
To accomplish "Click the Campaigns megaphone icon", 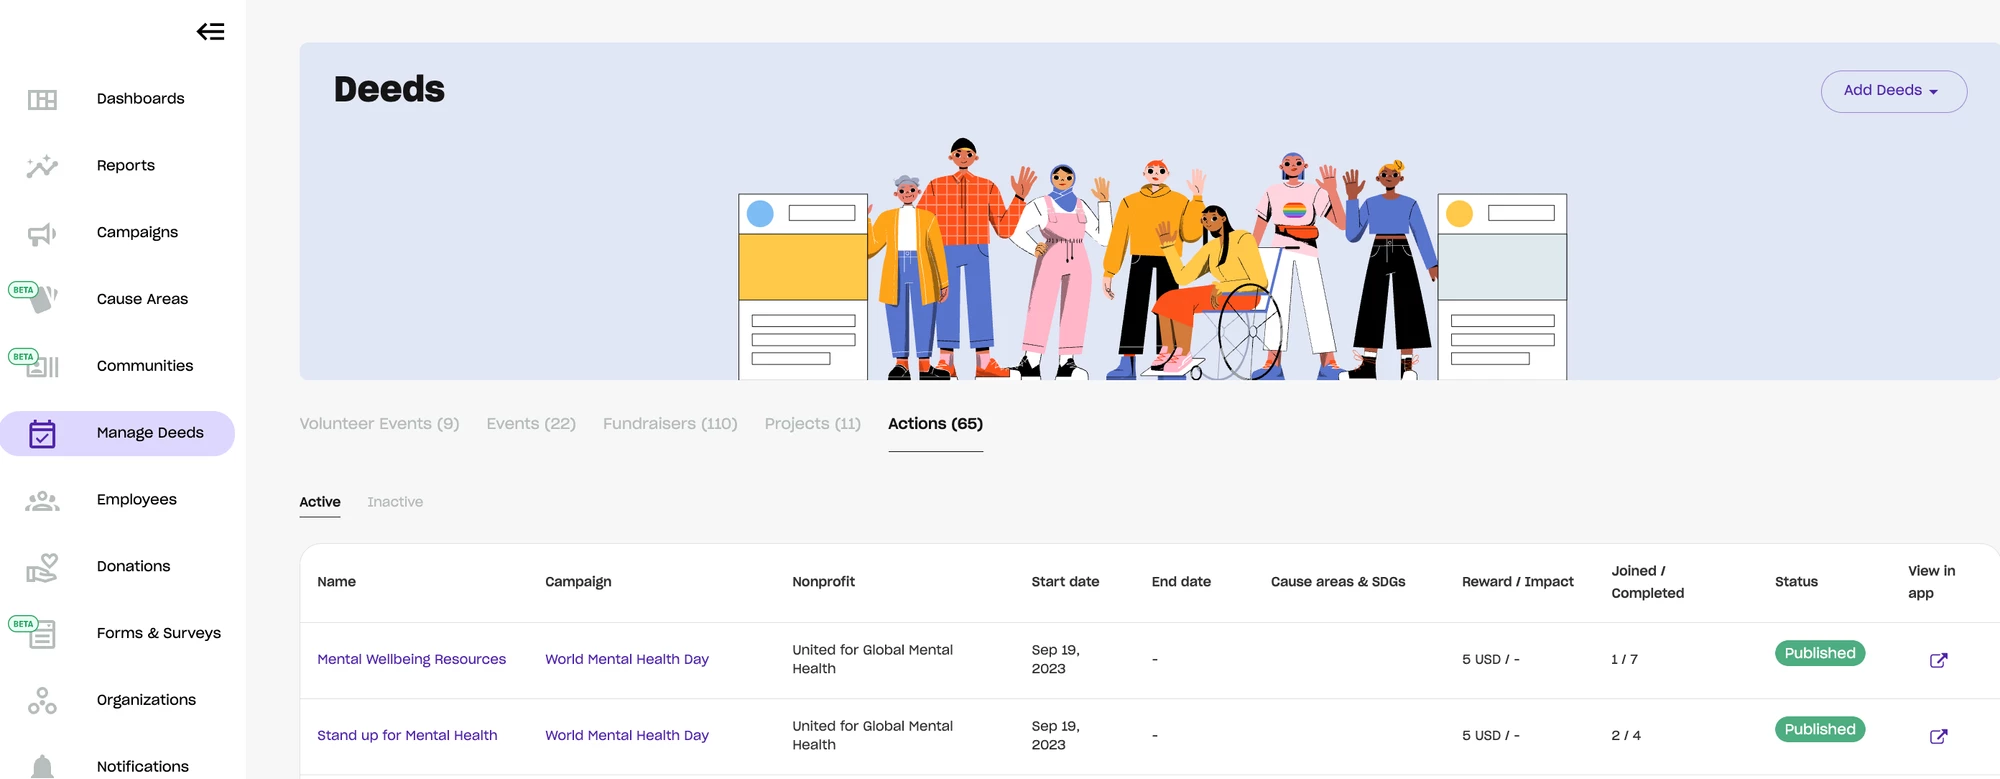I will tap(42, 234).
